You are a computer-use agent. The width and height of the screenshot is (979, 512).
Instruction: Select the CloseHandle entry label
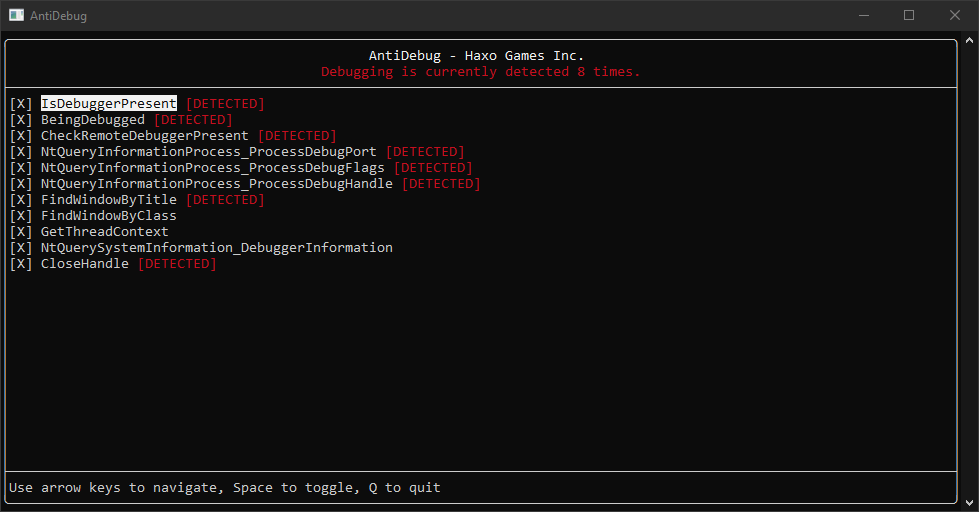coord(85,264)
